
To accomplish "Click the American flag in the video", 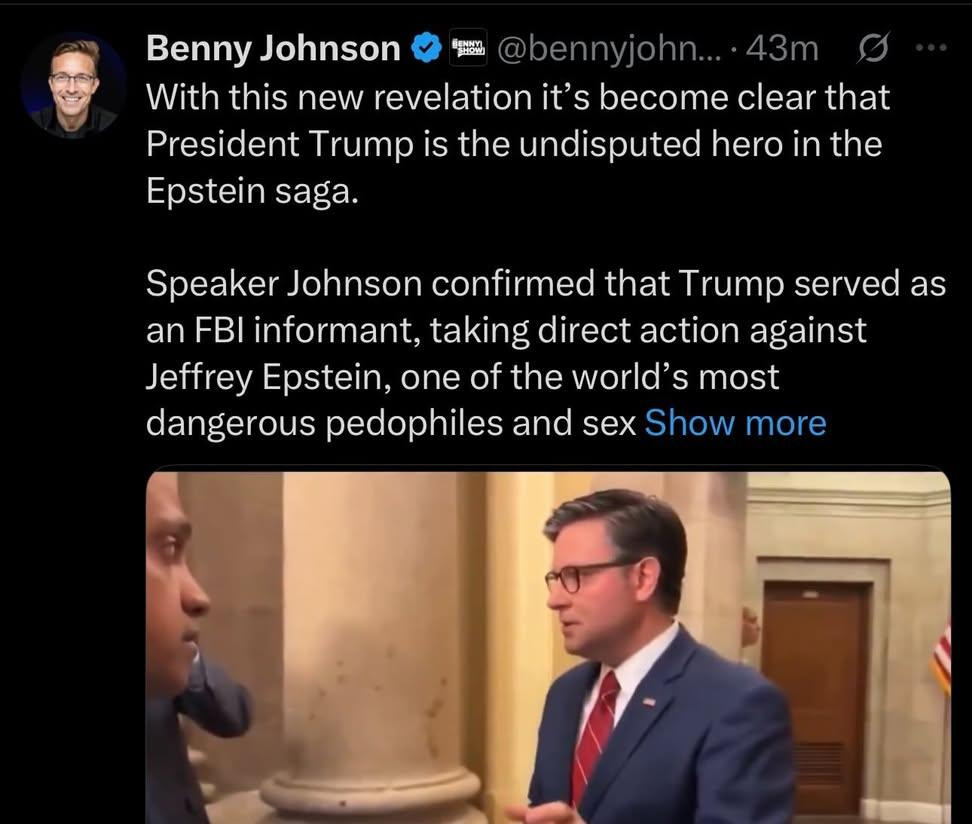I will pyautogui.click(x=942, y=656).
